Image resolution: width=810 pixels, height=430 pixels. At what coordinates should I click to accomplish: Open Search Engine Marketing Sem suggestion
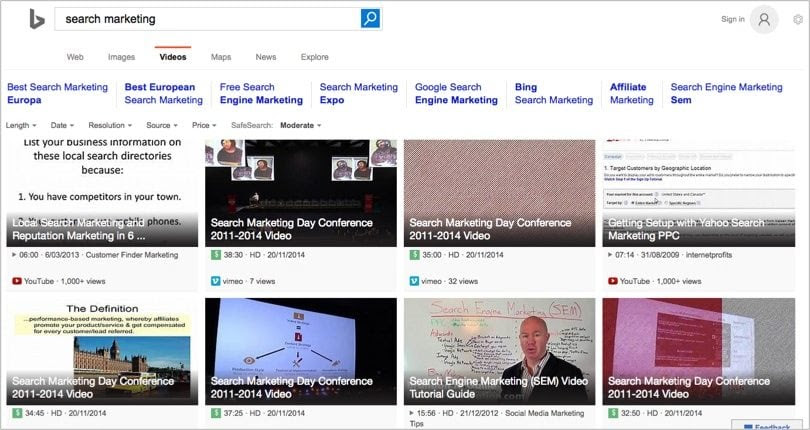click(726, 94)
